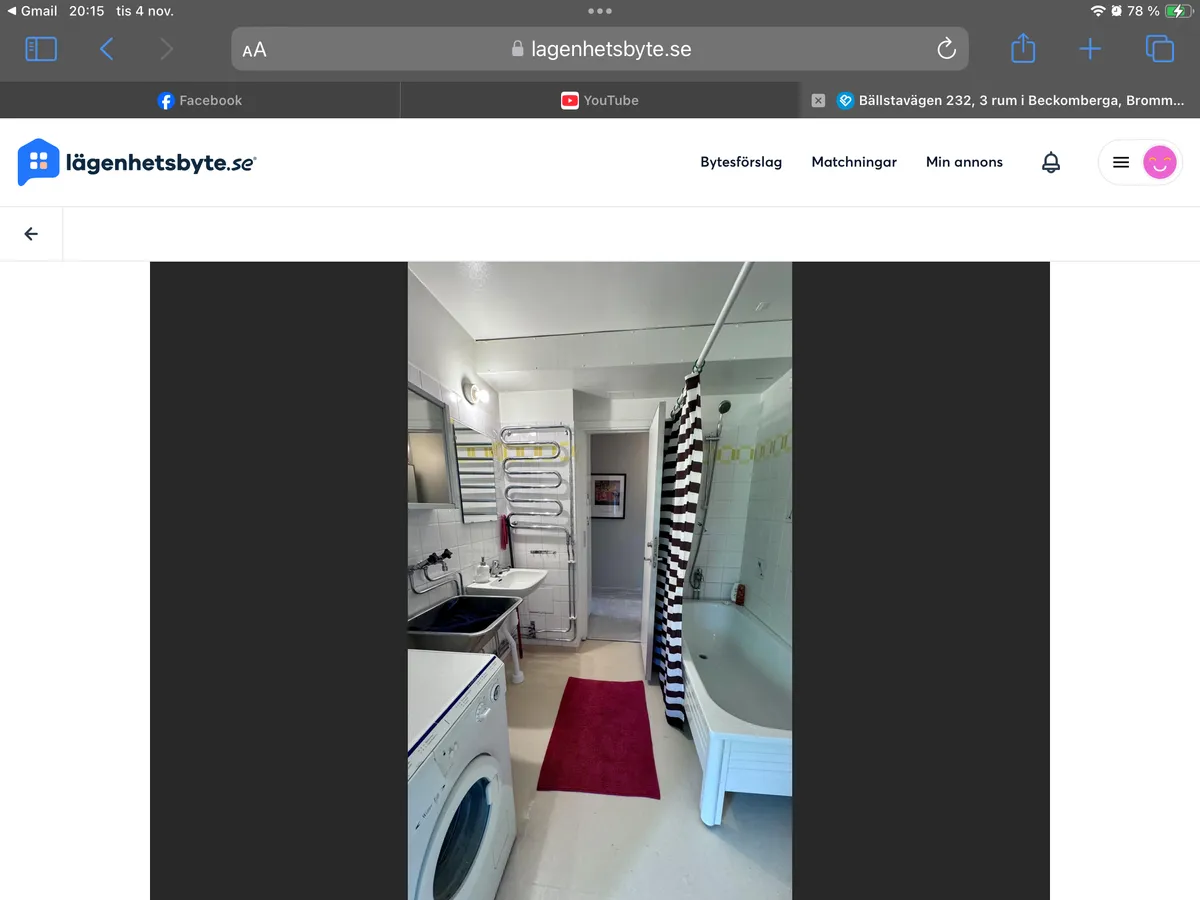The width and height of the screenshot is (1200, 900).
Task: Open the AA page settings menu
Action: [x=254, y=48]
